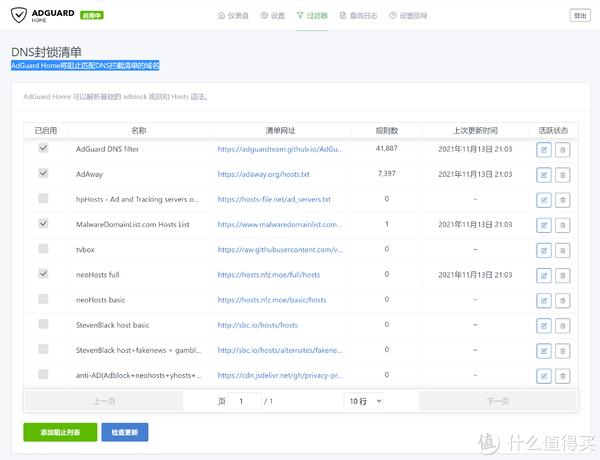Uncheck the AdAway list

43,173
